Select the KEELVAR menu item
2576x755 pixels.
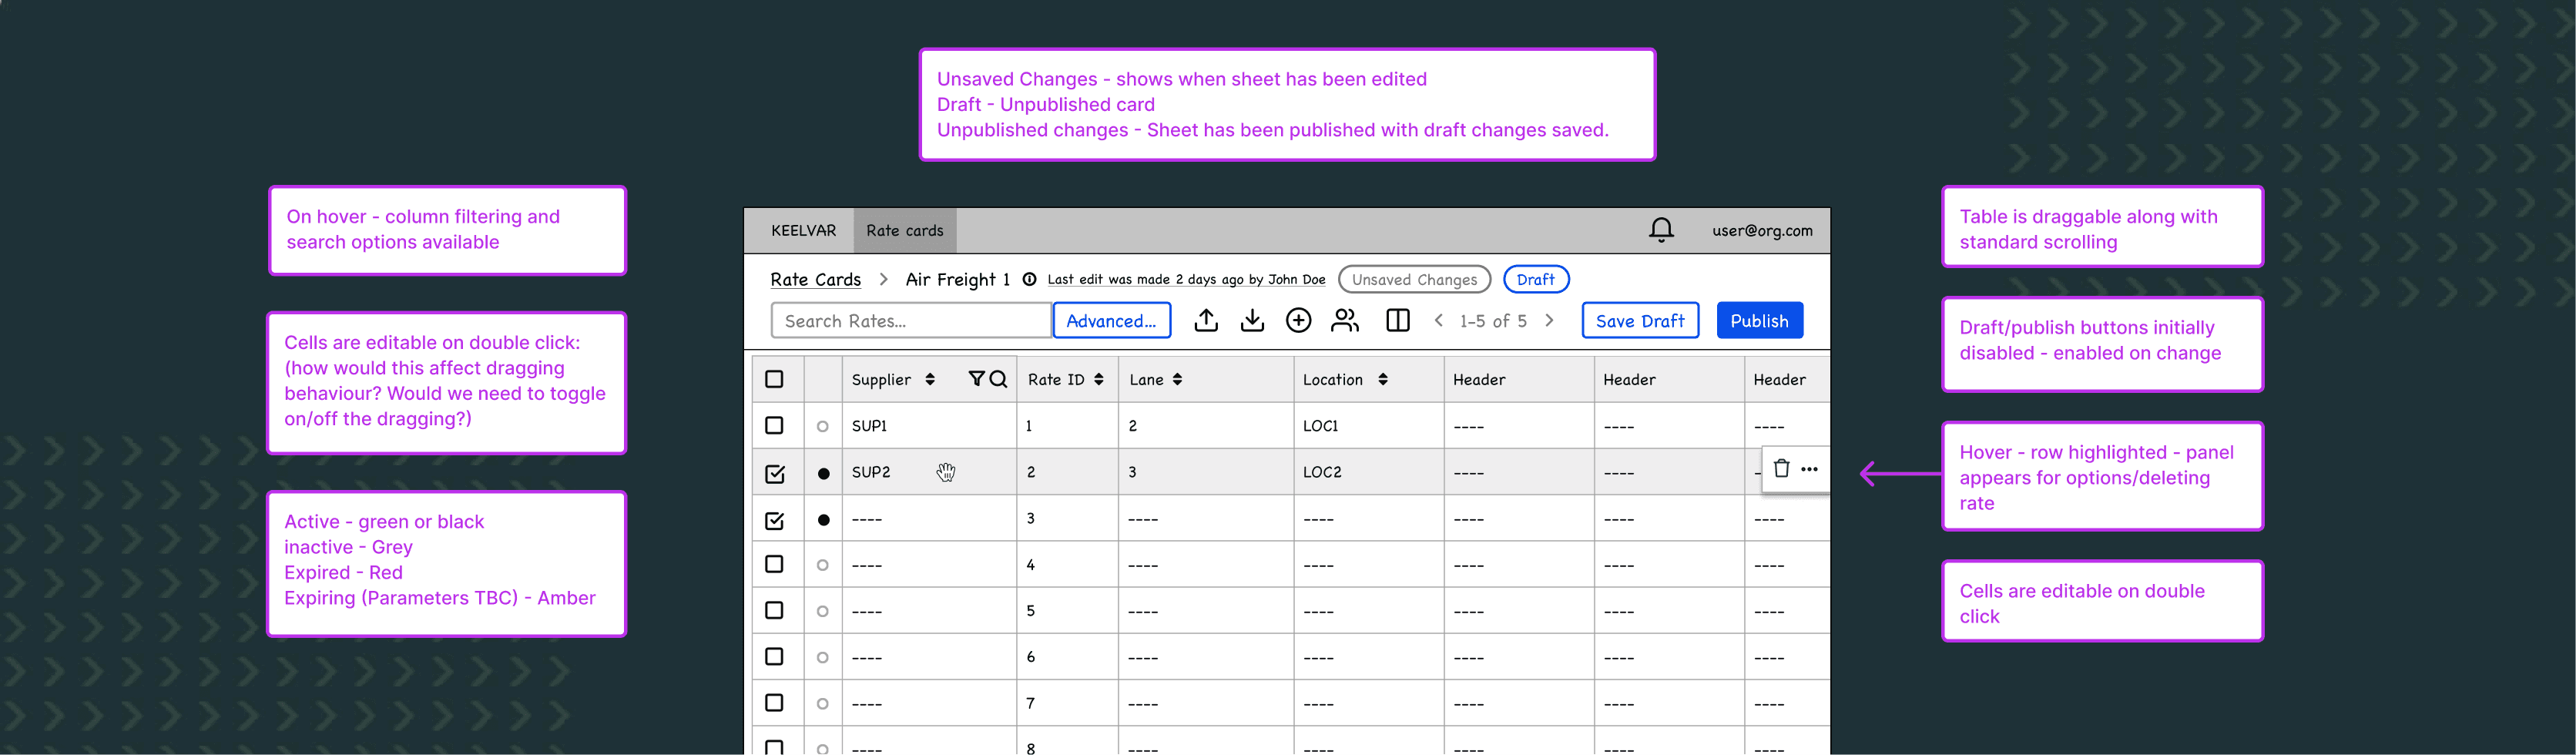click(x=803, y=230)
